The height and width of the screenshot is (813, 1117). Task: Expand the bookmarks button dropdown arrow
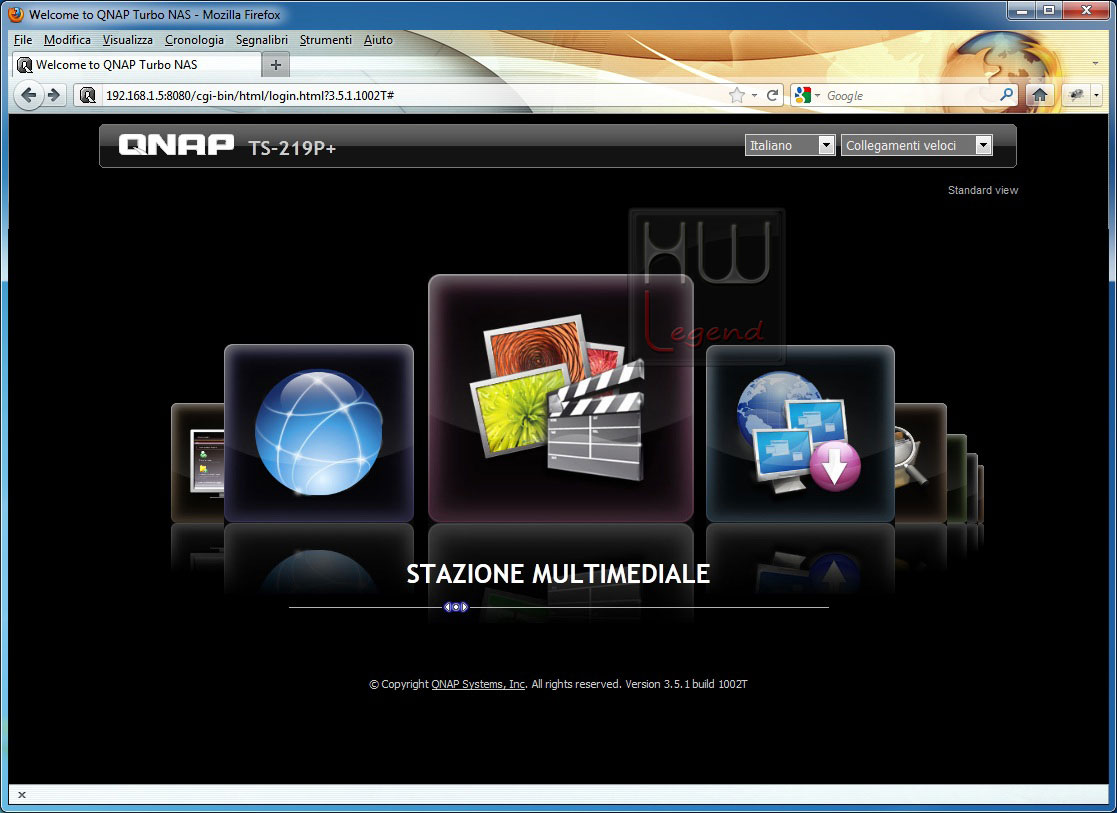click(1096, 95)
